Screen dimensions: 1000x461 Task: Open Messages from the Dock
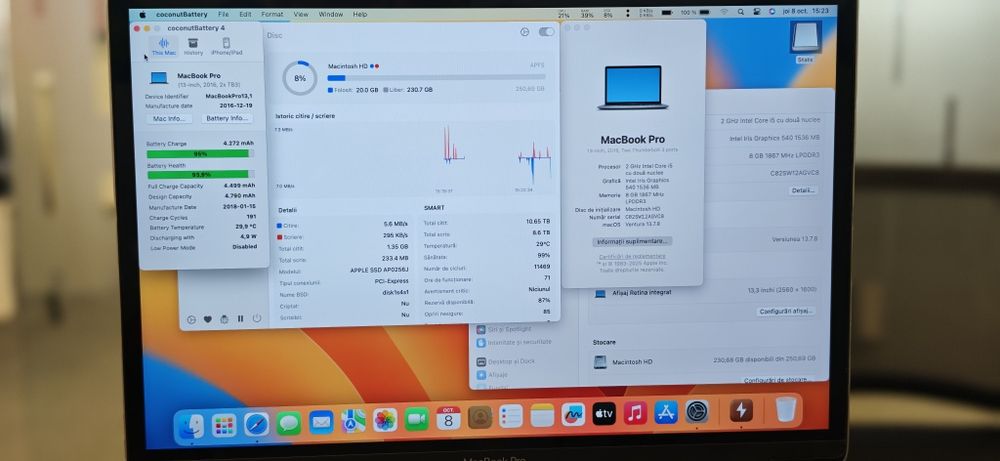(289, 423)
